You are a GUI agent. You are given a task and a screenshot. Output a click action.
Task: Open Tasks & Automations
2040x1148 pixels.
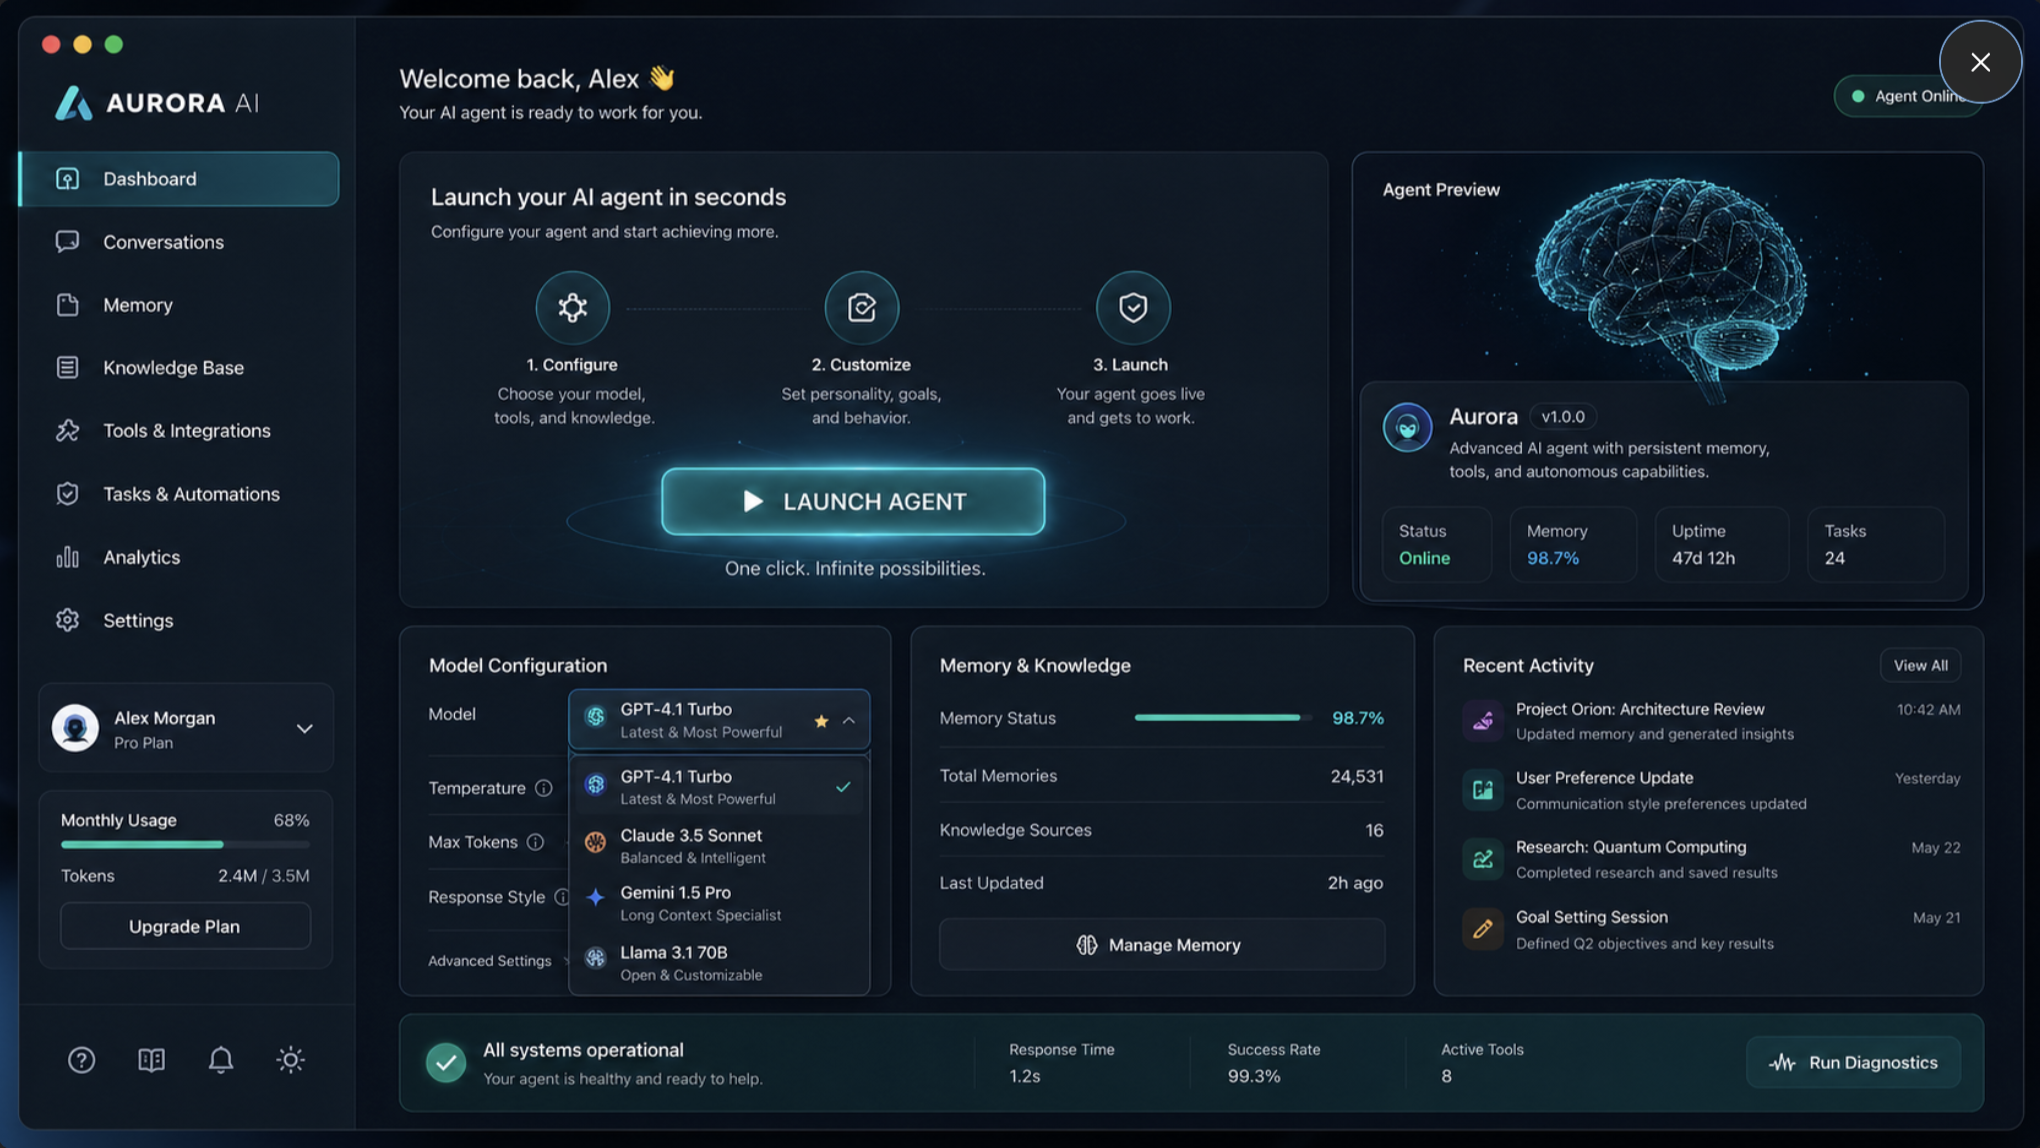click(x=191, y=493)
